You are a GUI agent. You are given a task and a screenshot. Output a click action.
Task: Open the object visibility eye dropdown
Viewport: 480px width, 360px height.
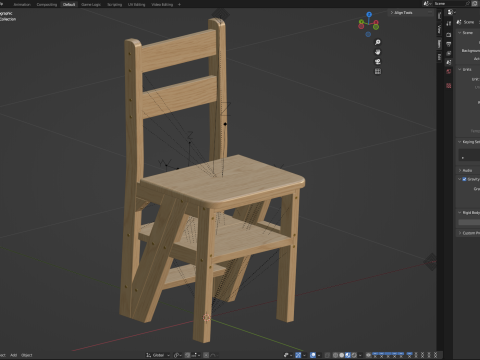point(369,355)
